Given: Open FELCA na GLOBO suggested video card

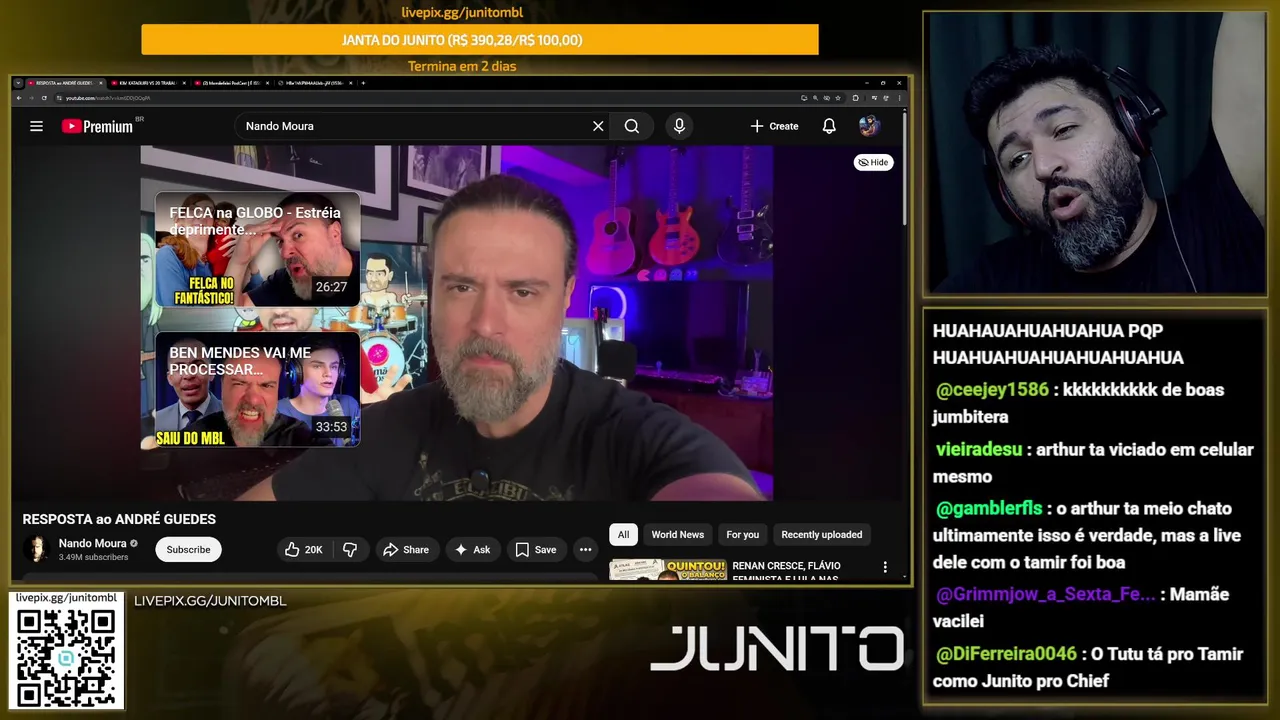Looking at the screenshot, I should click(x=257, y=250).
